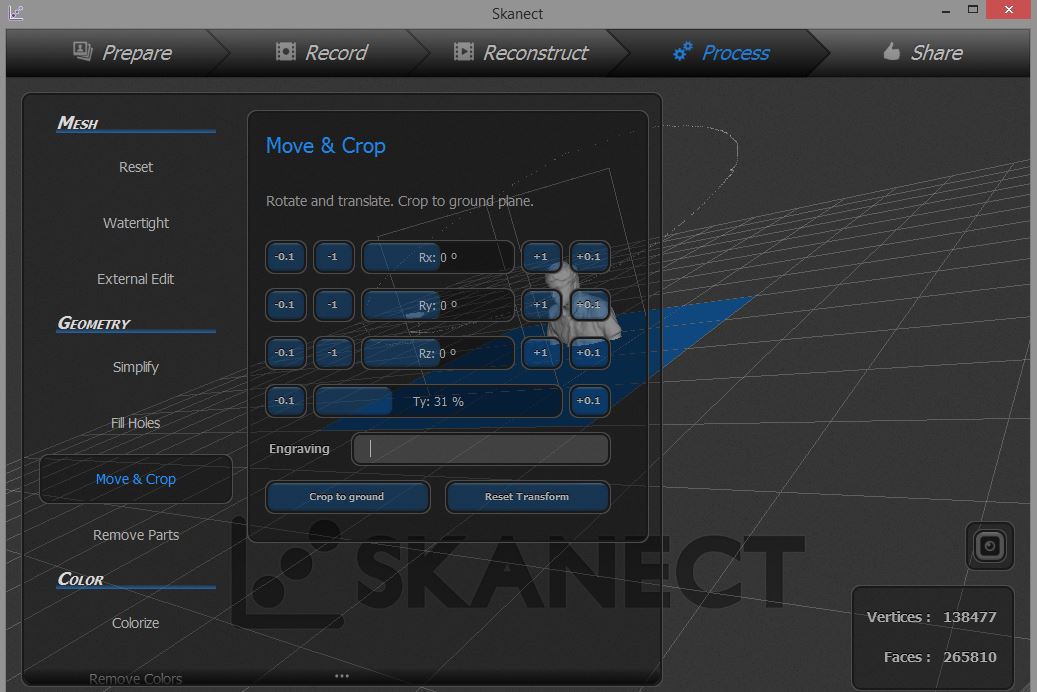
Task: Increase Ty by 0.1
Action: pyautogui.click(x=589, y=401)
